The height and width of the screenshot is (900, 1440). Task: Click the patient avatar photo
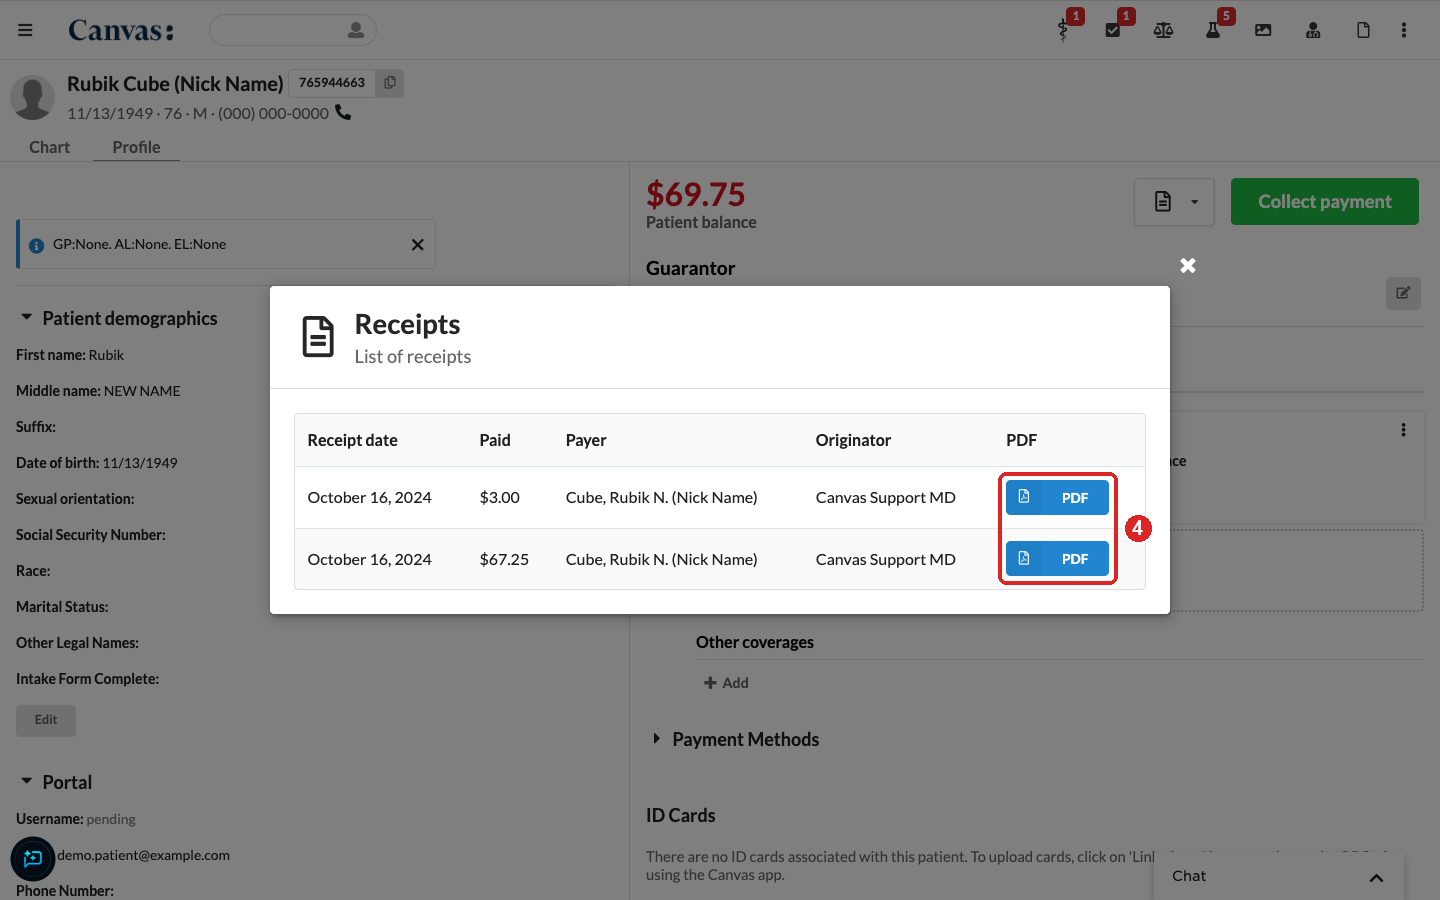click(x=32, y=98)
